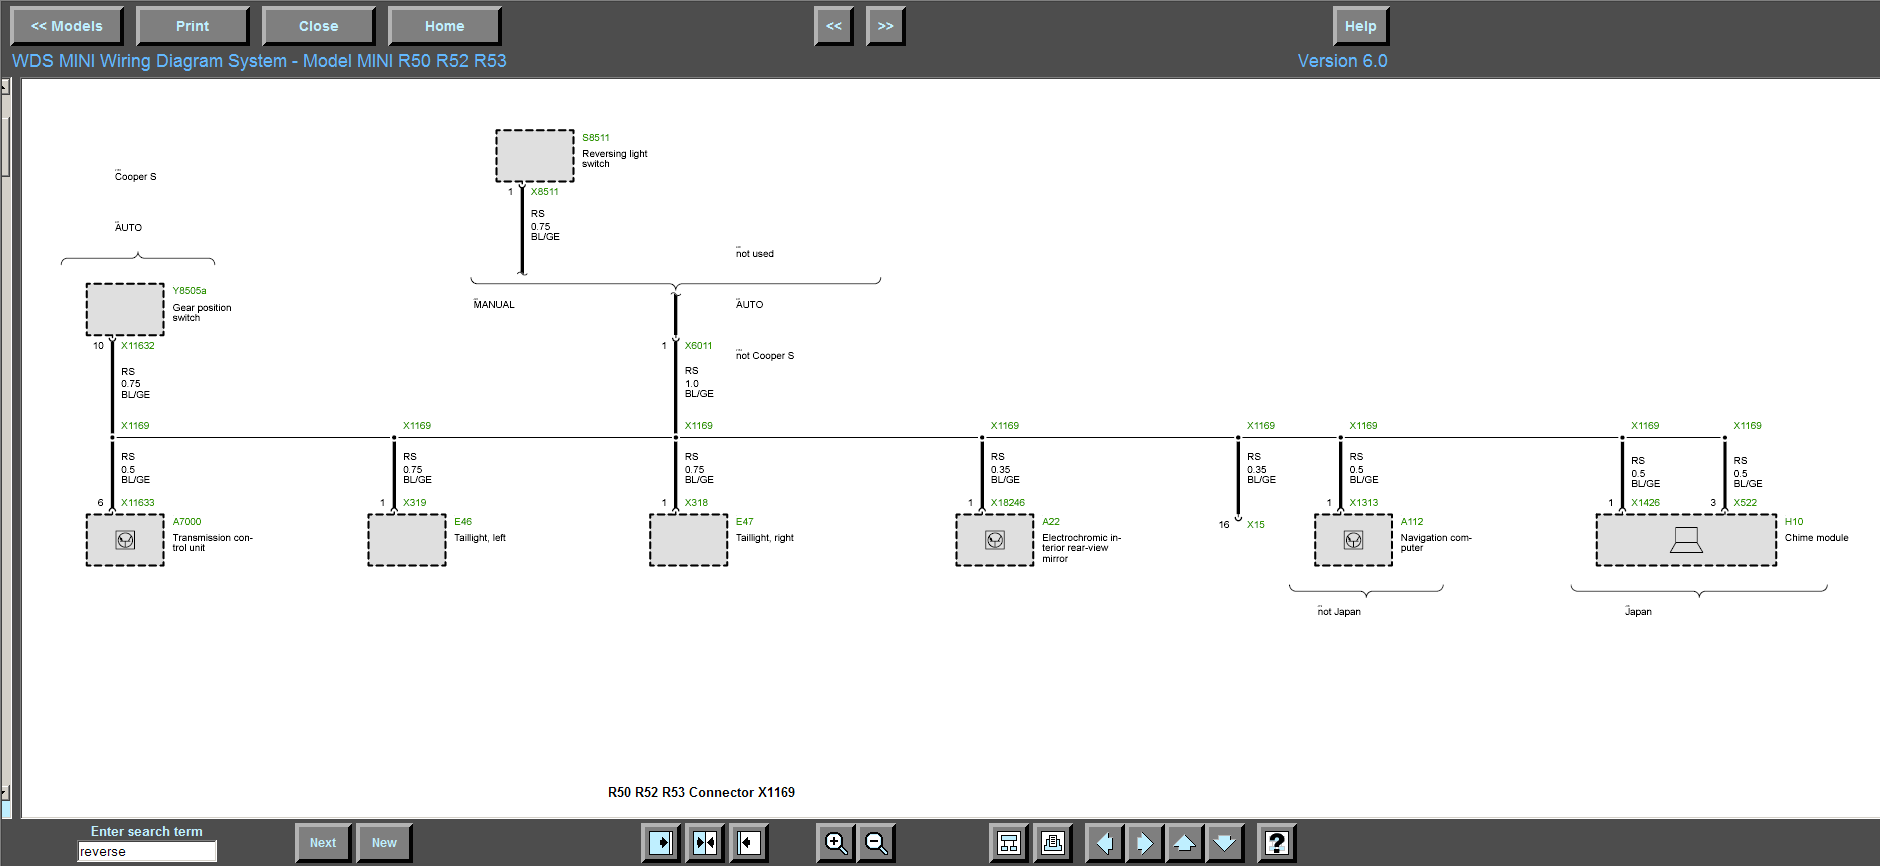
Task: Click the Help button at top
Action: [x=1360, y=26]
